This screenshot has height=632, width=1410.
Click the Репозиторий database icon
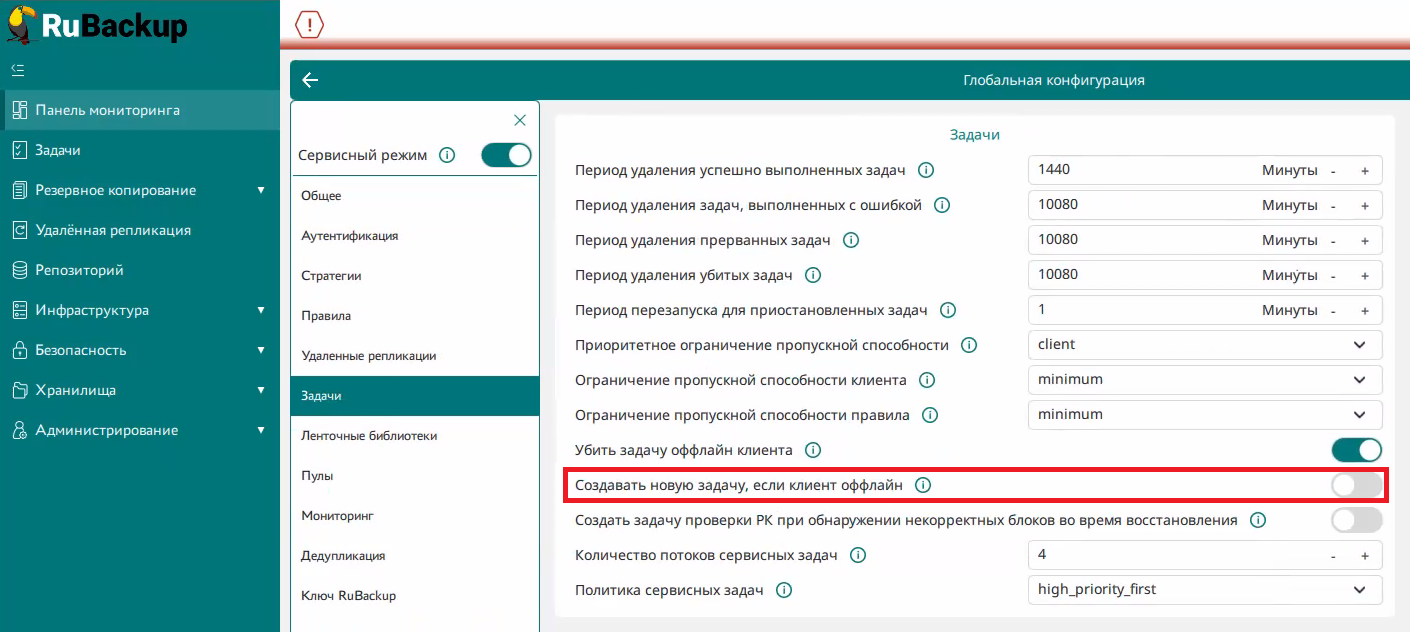click(x=19, y=270)
